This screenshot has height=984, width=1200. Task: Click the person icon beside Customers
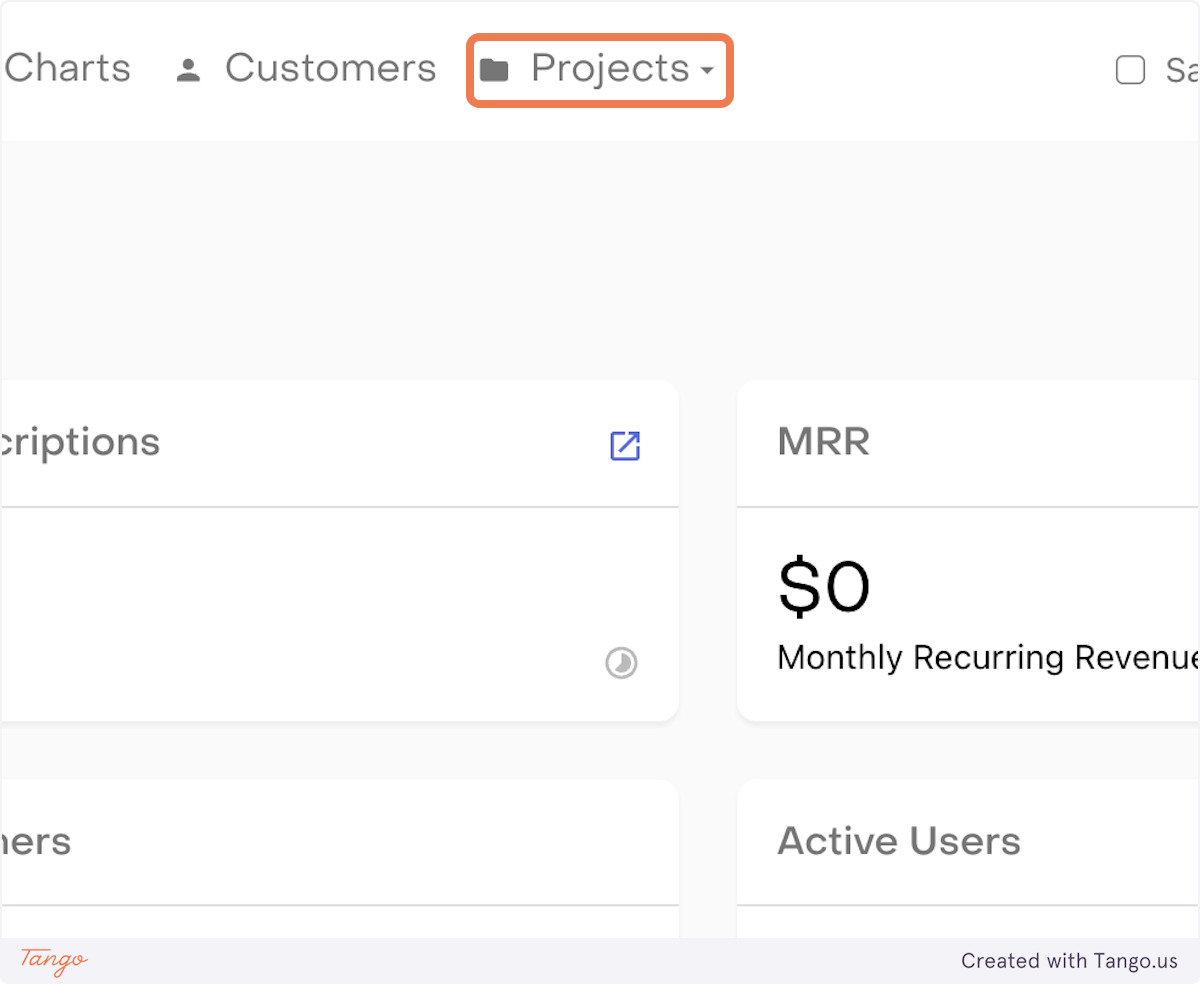click(x=188, y=70)
